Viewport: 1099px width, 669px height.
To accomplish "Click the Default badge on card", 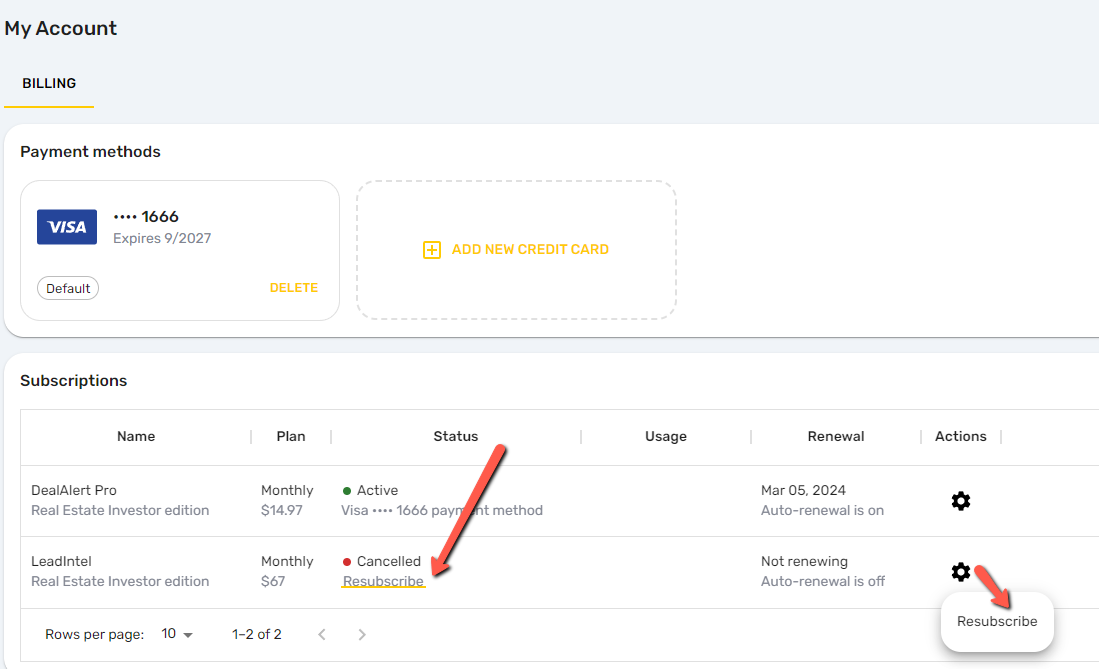I will tap(68, 288).
